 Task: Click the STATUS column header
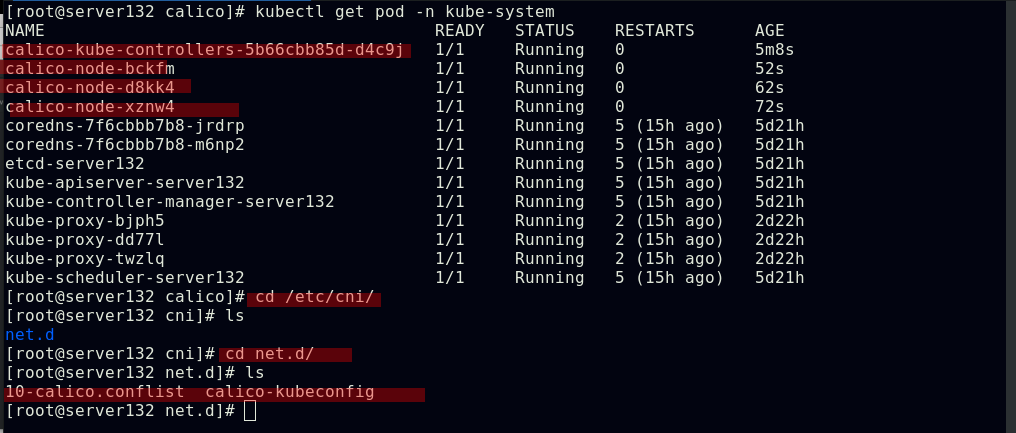coord(545,31)
